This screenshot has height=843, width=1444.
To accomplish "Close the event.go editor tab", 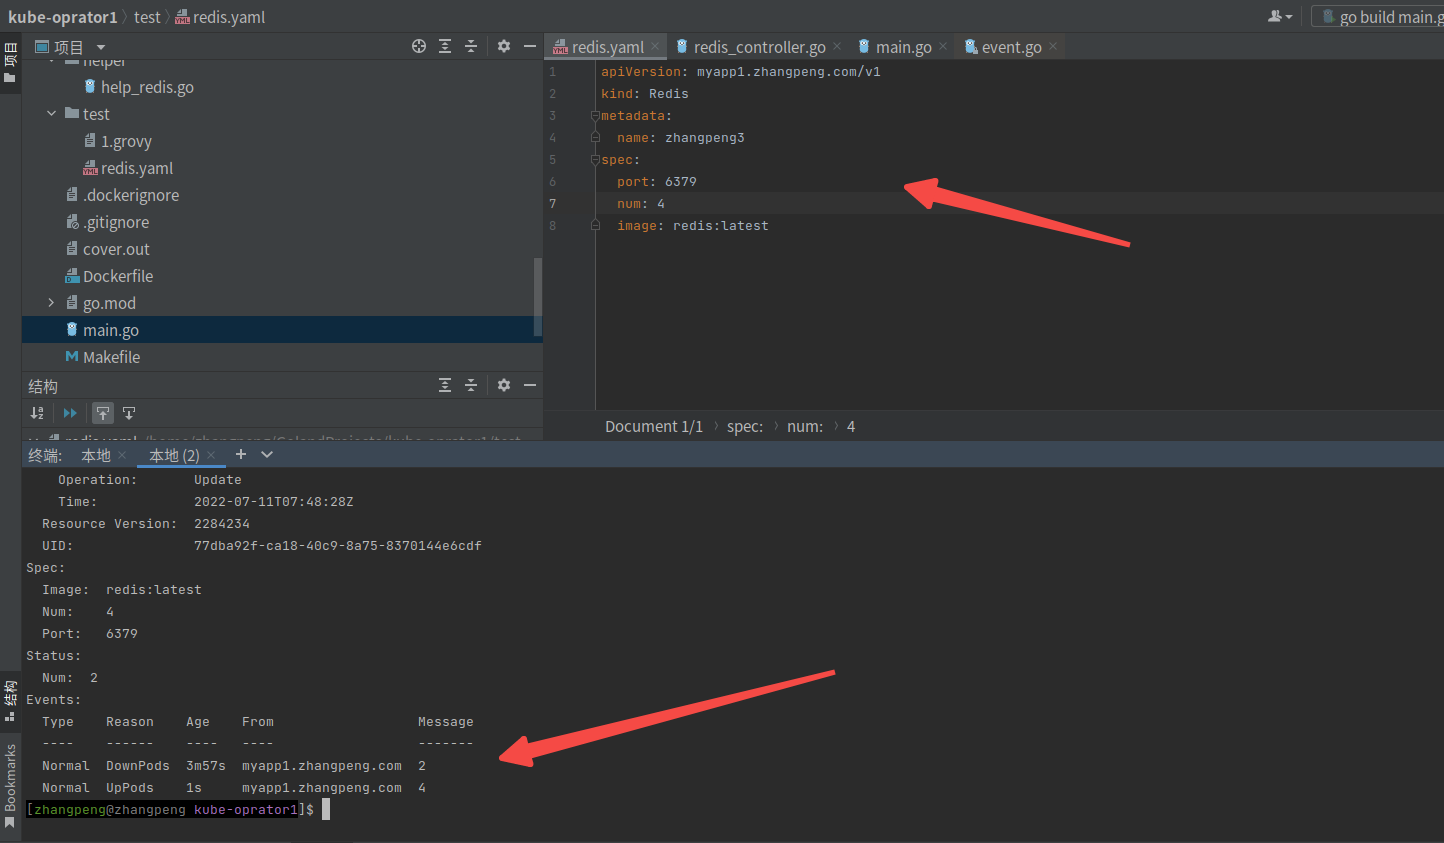I will click(1053, 46).
